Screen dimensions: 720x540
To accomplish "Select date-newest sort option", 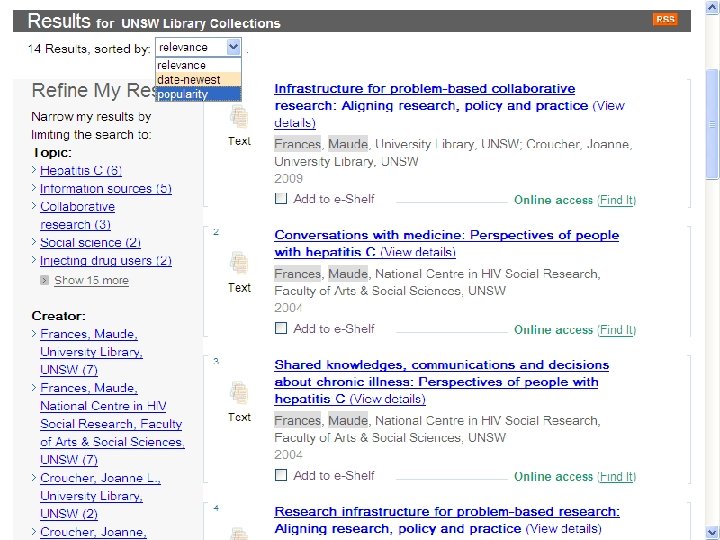I will tap(198, 79).
